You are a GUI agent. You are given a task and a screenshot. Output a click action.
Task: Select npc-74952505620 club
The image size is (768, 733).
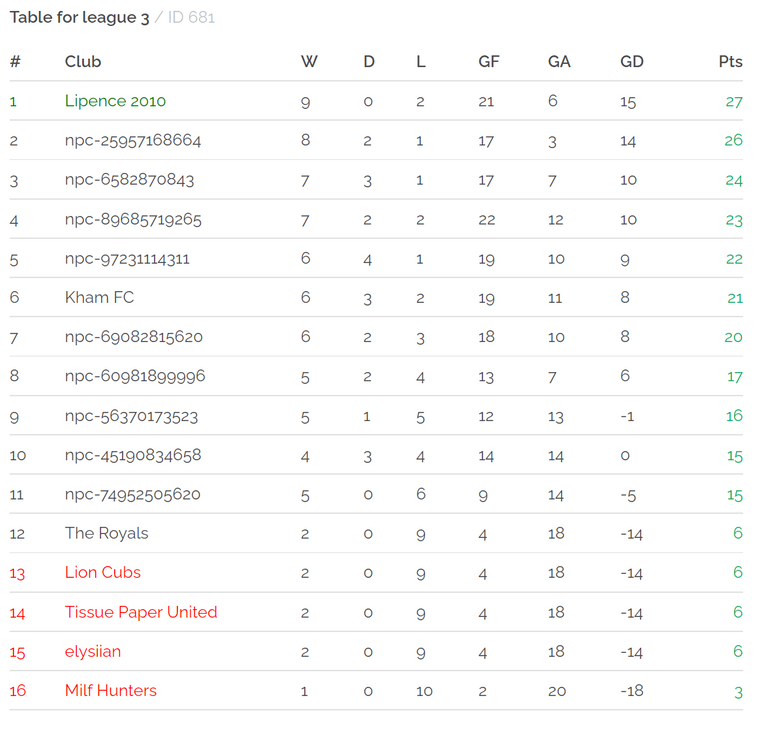point(132,494)
